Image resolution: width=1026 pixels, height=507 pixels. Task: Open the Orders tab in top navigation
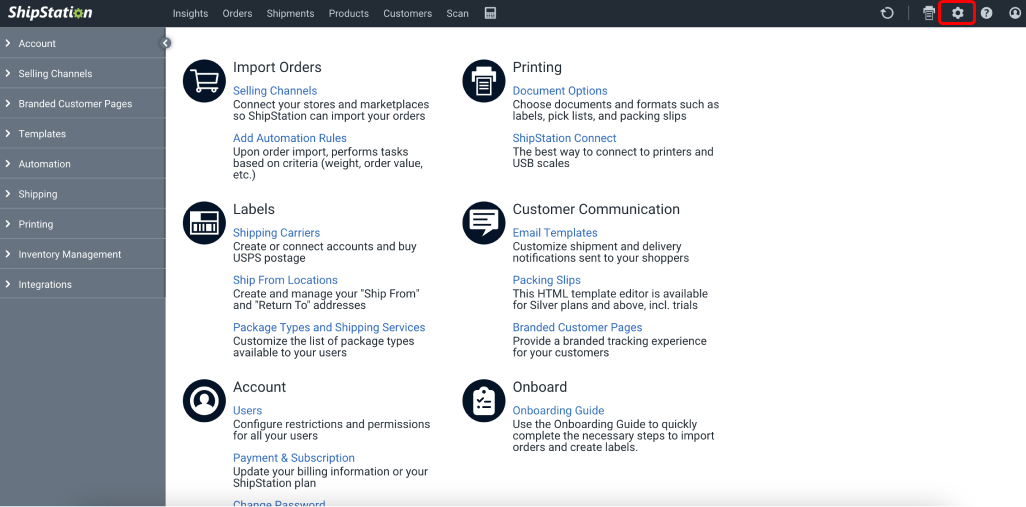237,13
